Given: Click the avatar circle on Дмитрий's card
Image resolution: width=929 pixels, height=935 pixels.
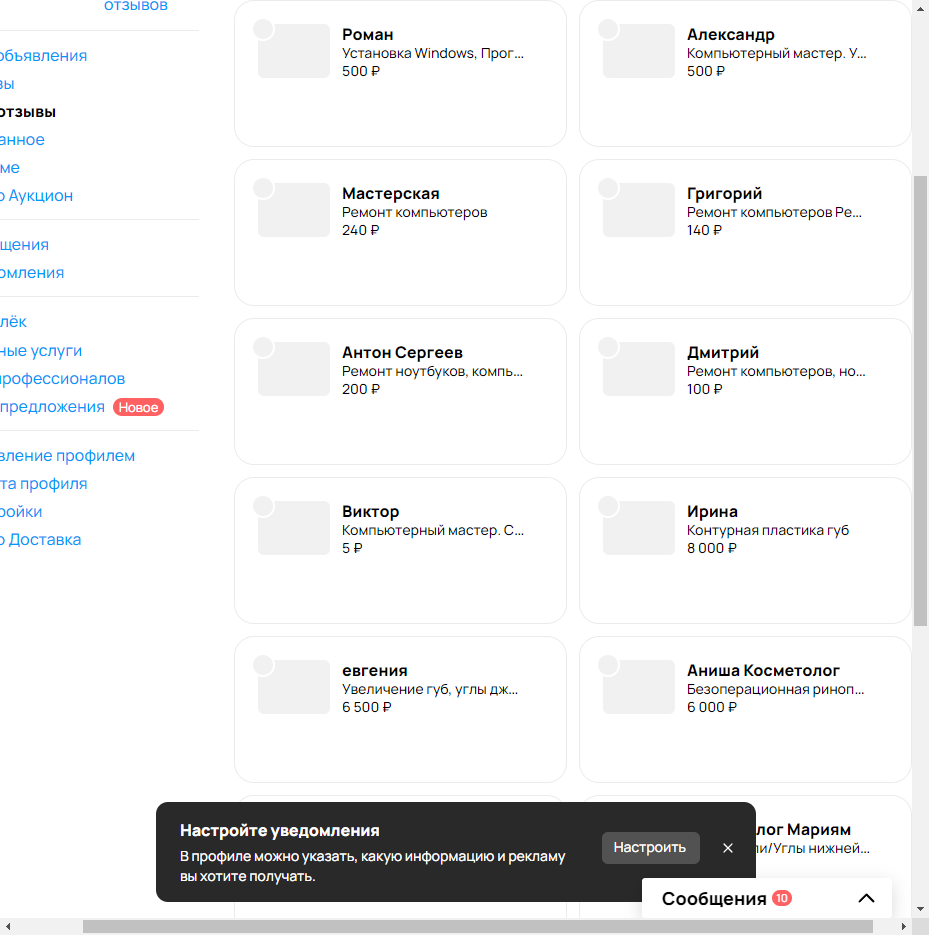Looking at the screenshot, I should pos(608,347).
